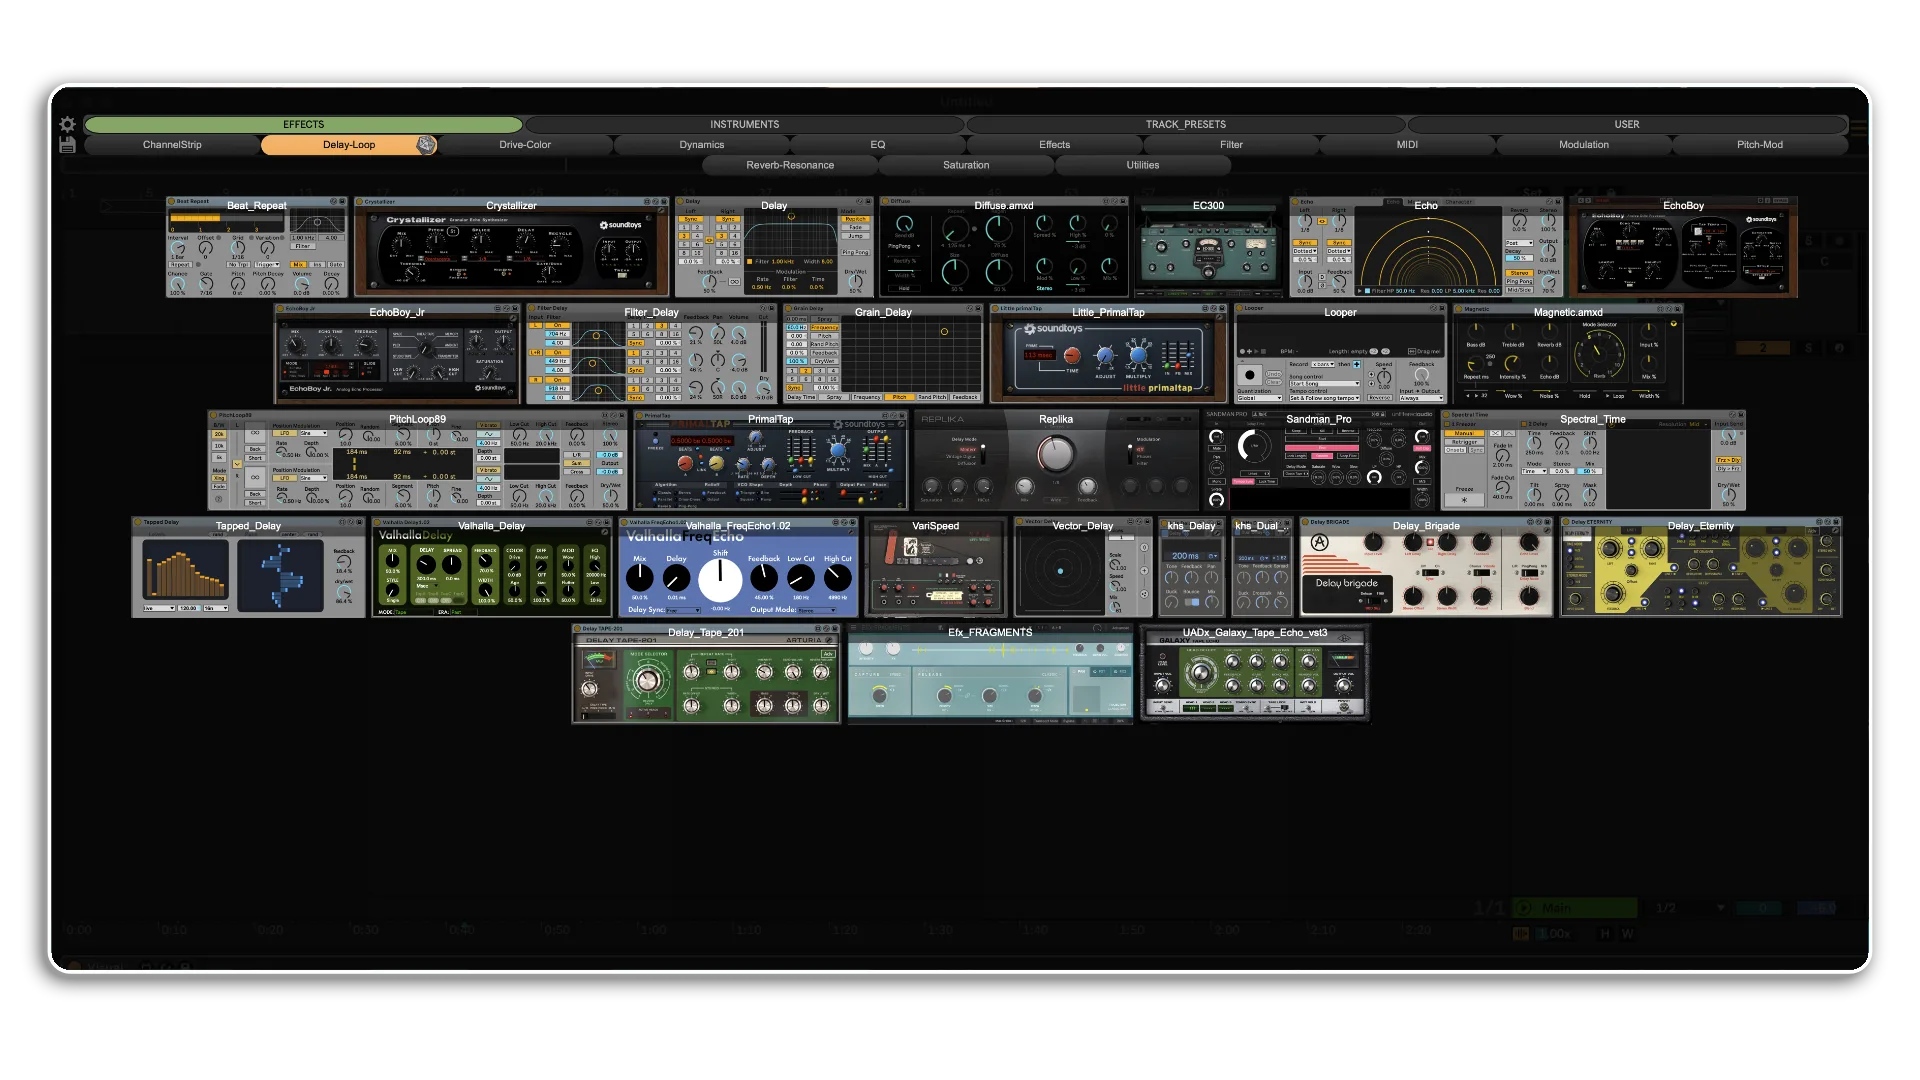Select the Reverb-Resonance category tab
1920x1080 pixels.
point(790,166)
